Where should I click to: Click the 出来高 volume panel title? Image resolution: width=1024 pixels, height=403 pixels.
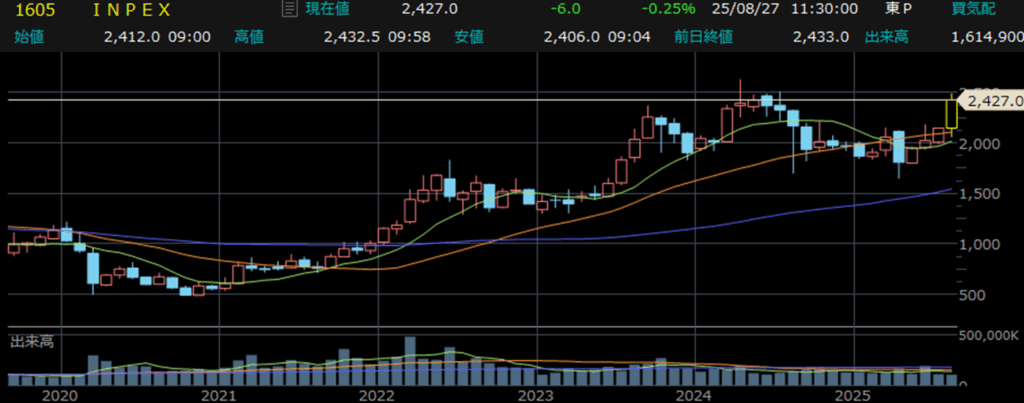31,342
